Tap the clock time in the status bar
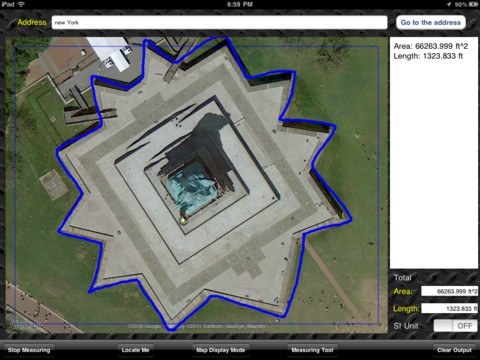This screenshot has width=480, height=360. click(240, 4)
